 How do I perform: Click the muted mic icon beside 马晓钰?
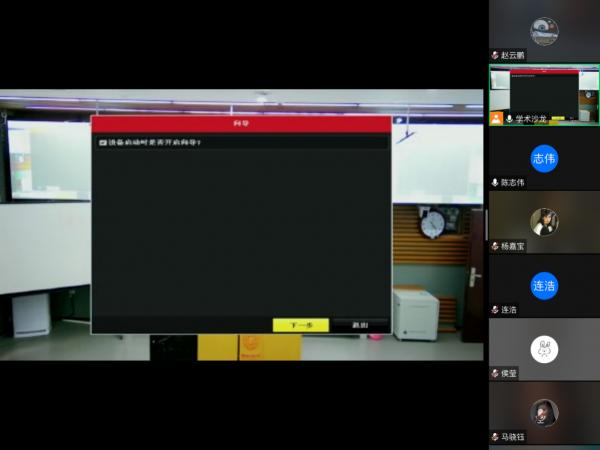pos(494,437)
